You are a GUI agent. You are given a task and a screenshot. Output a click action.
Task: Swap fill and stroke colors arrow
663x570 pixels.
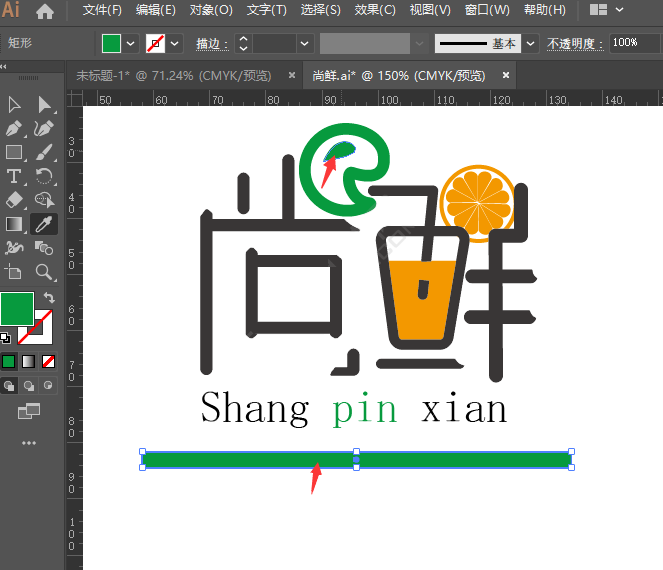click(x=48, y=298)
